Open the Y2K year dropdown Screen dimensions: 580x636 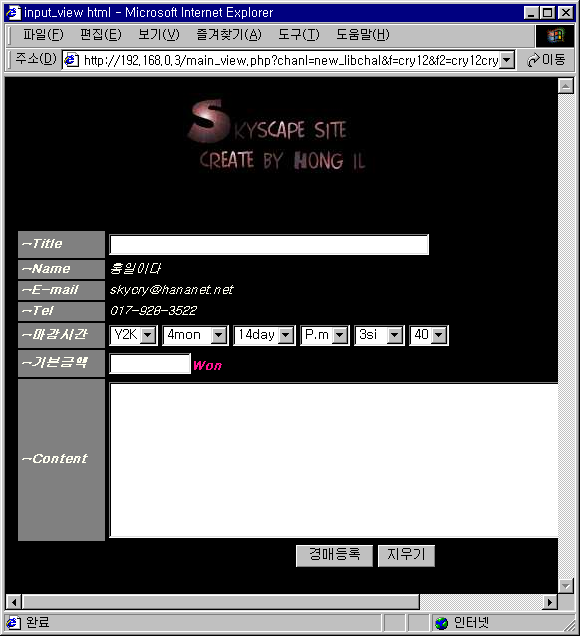(x=133, y=335)
